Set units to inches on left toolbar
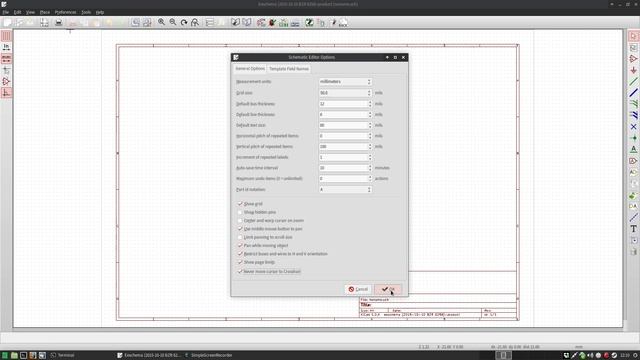640x360 pixels. coord(6,47)
